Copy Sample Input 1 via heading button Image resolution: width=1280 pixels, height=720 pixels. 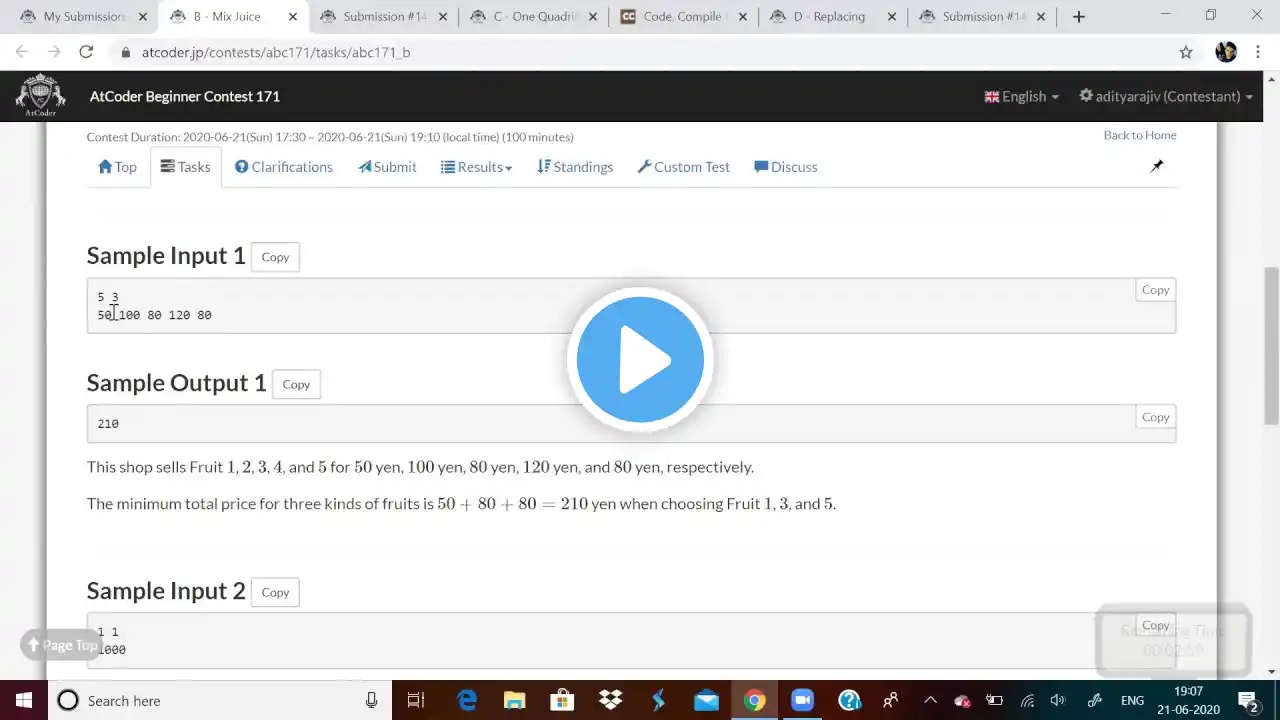click(x=275, y=257)
